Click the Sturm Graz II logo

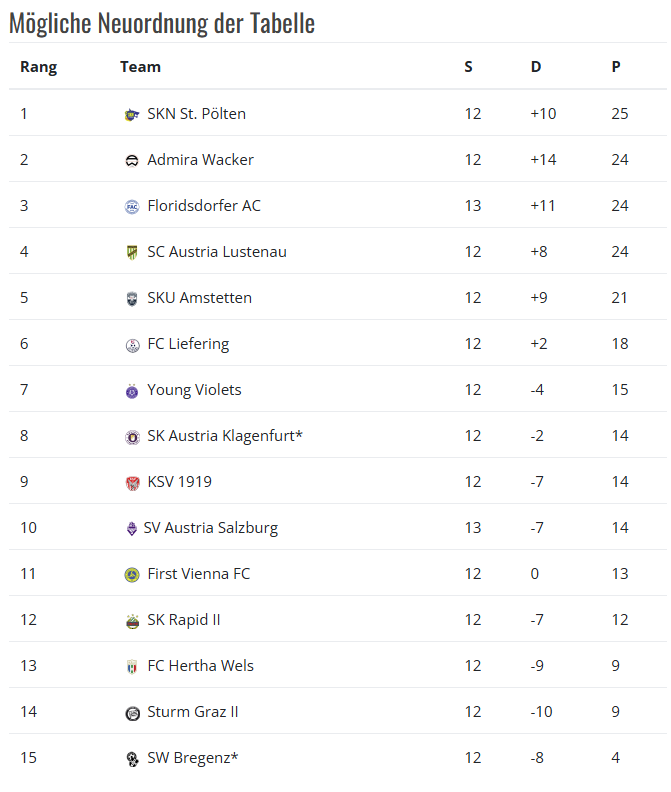click(x=132, y=713)
